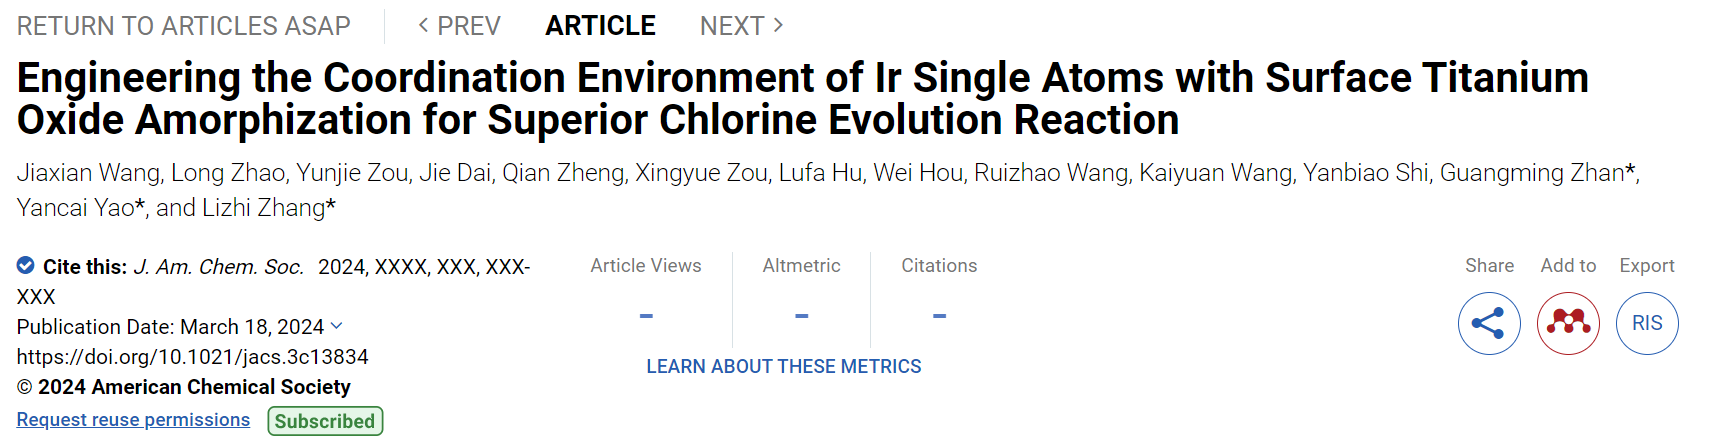The image size is (1723, 448).
Task: Export citation with RIS button
Action: click(x=1647, y=323)
